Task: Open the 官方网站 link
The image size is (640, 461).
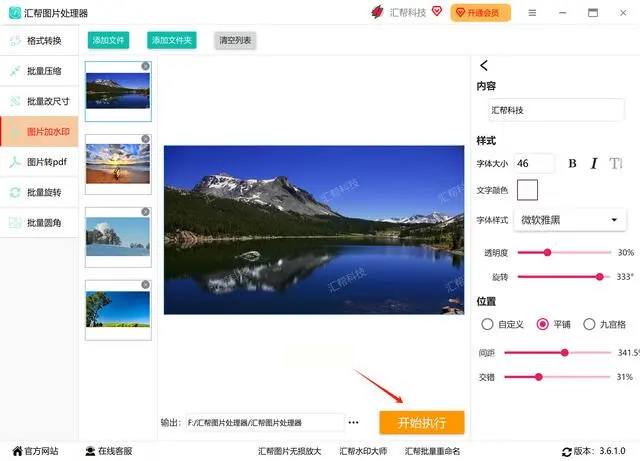Action: [x=36, y=451]
